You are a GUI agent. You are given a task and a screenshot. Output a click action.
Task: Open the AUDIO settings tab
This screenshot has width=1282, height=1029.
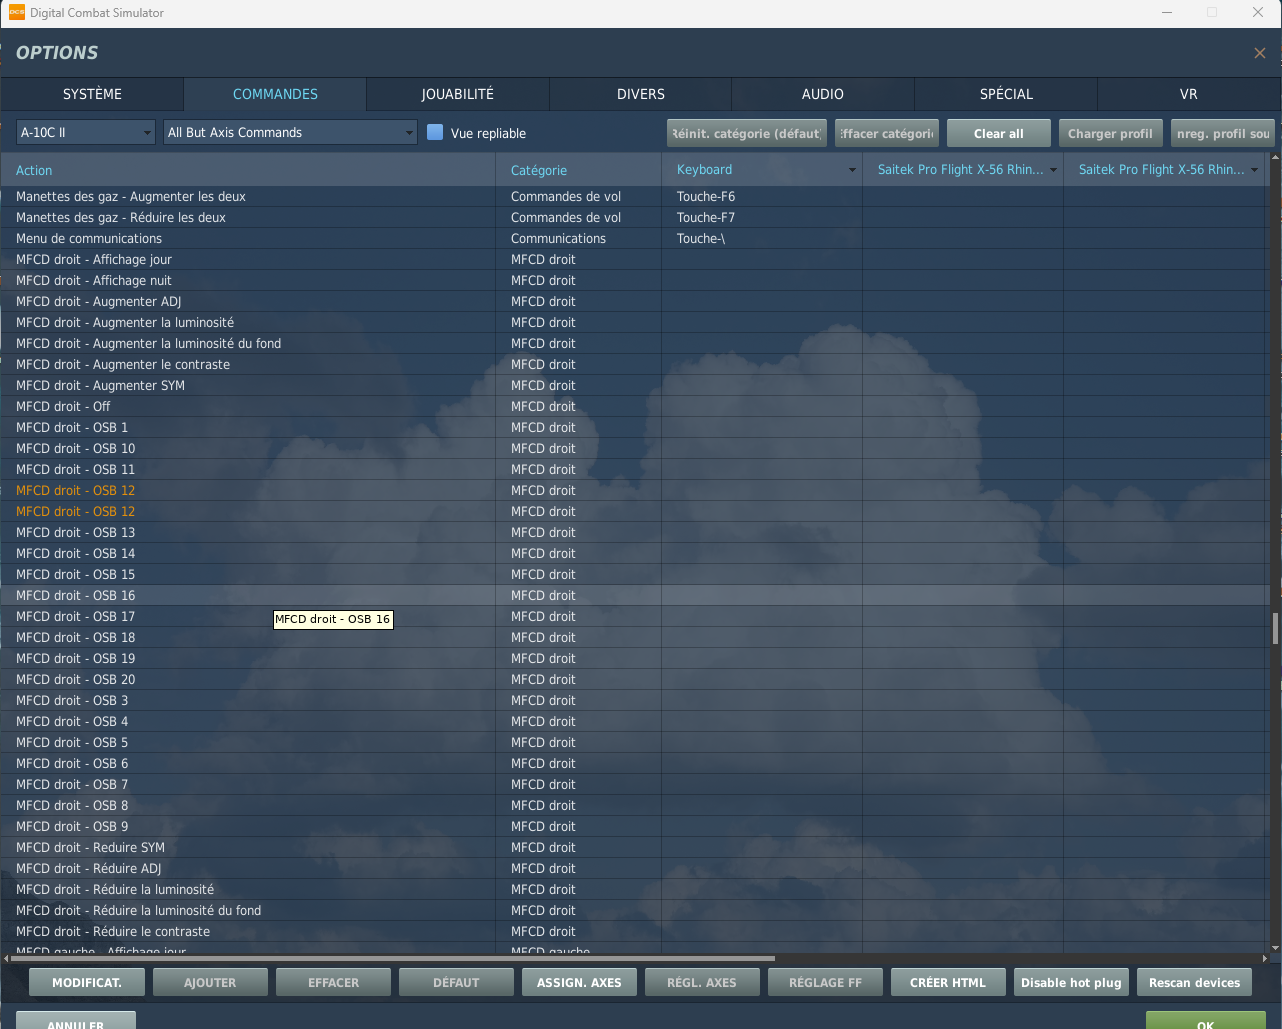[822, 94]
